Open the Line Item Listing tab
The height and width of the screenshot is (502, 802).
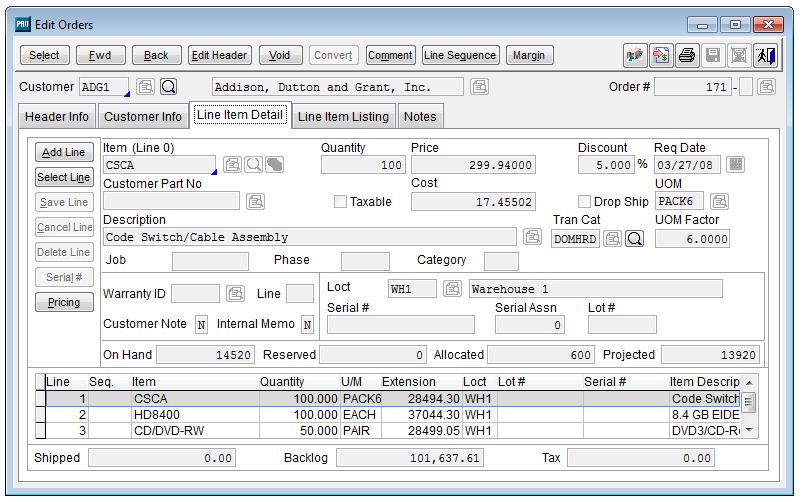[343, 117]
